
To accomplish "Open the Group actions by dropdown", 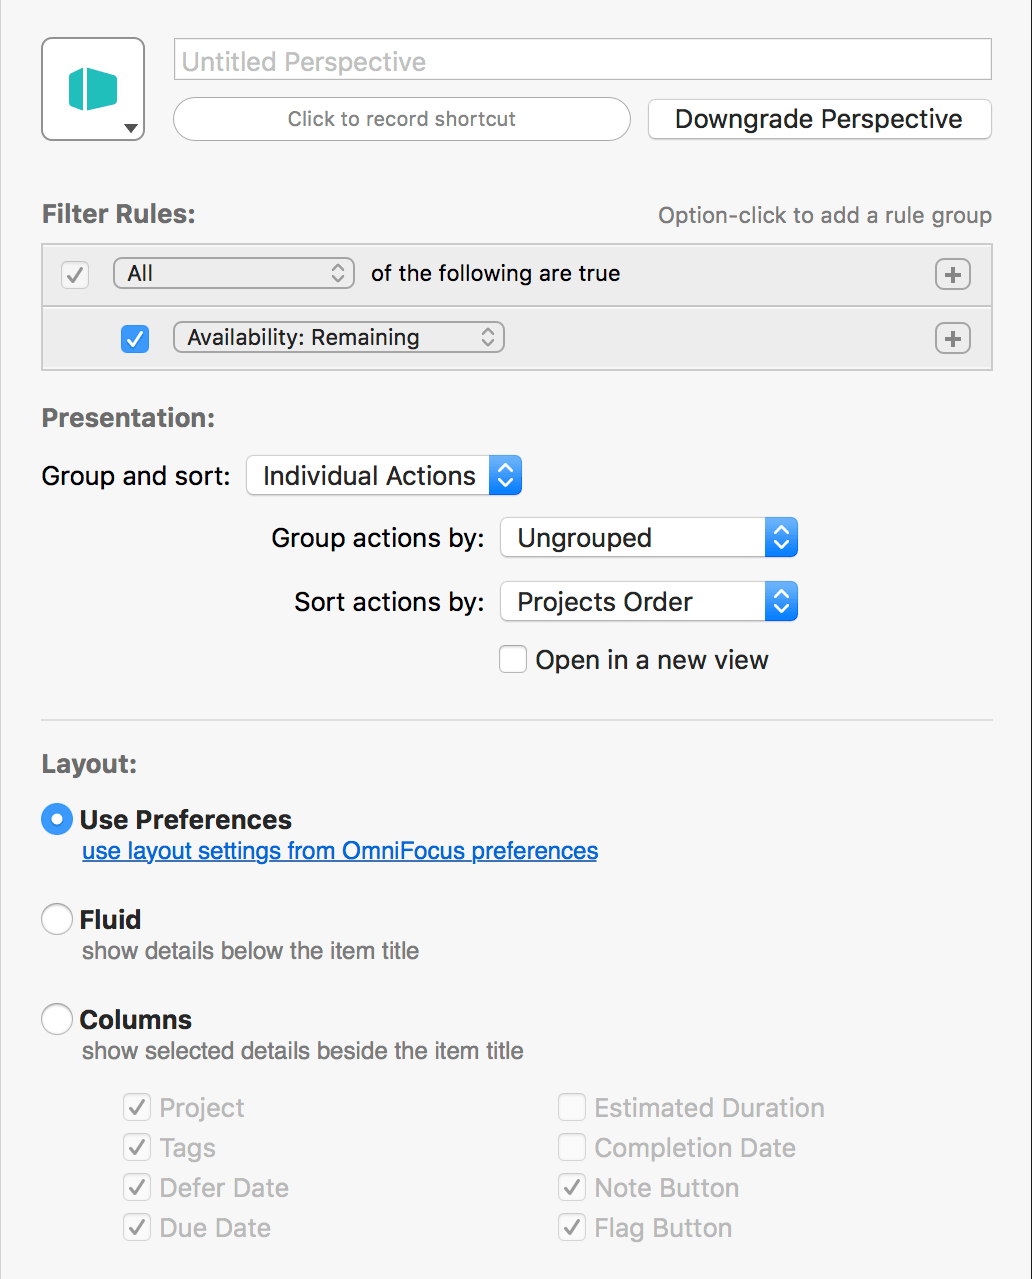I will 649,538.
